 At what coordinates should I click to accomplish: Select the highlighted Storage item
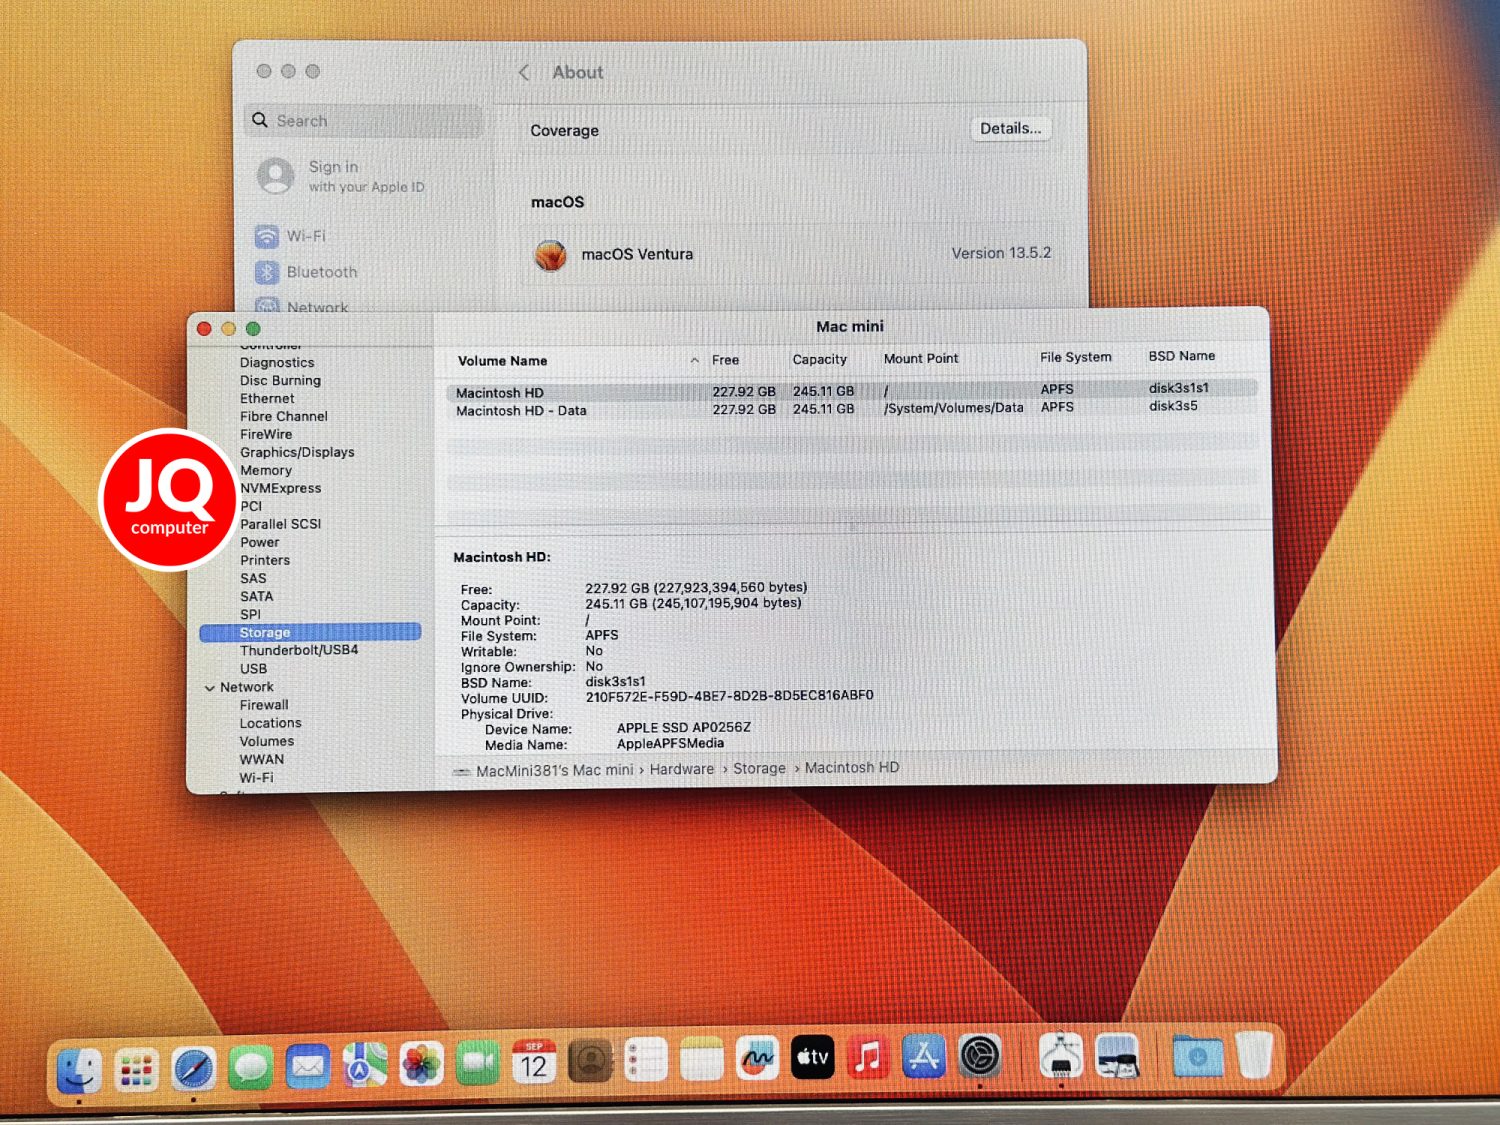(x=310, y=633)
